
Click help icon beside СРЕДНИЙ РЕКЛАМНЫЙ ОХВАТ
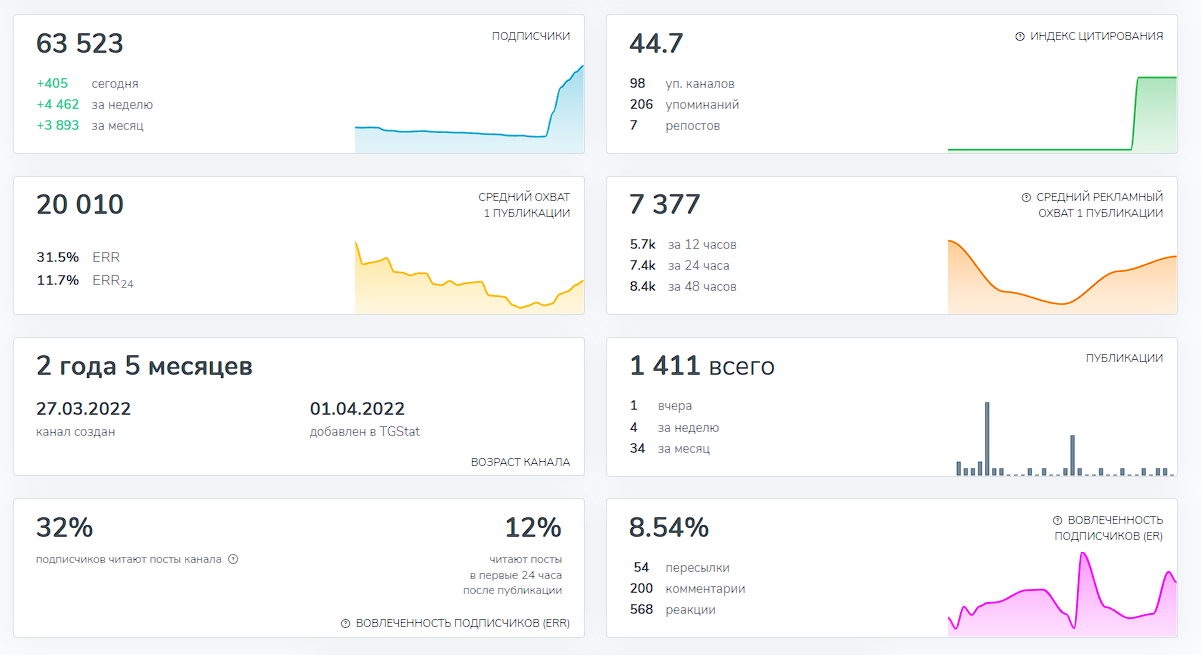(x=1026, y=197)
